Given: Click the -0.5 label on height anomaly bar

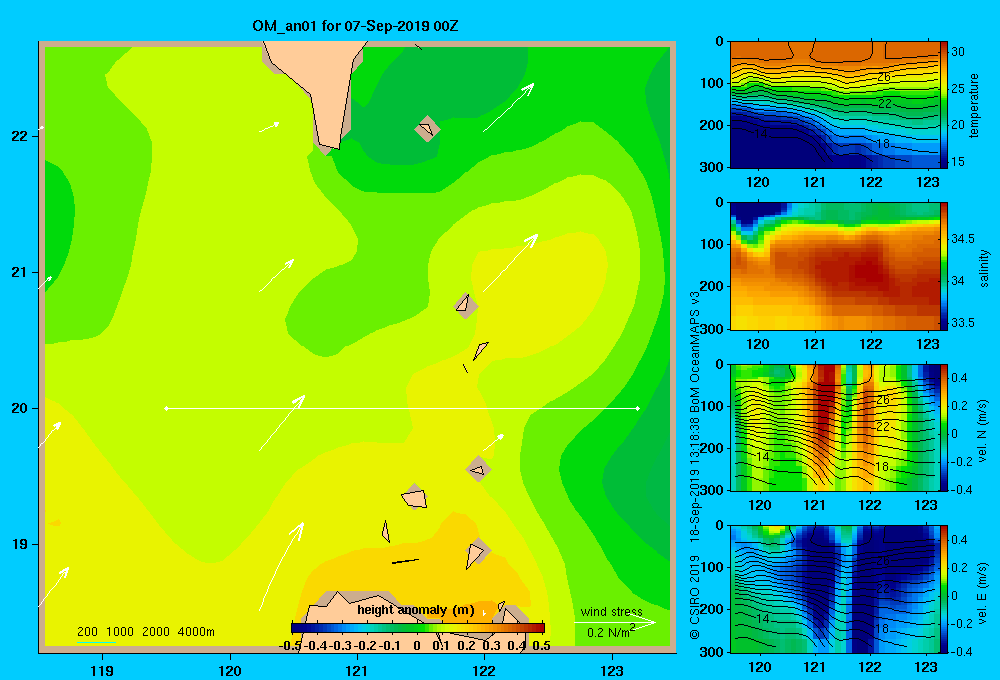Looking at the screenshot, I should (x=291, y=646).
